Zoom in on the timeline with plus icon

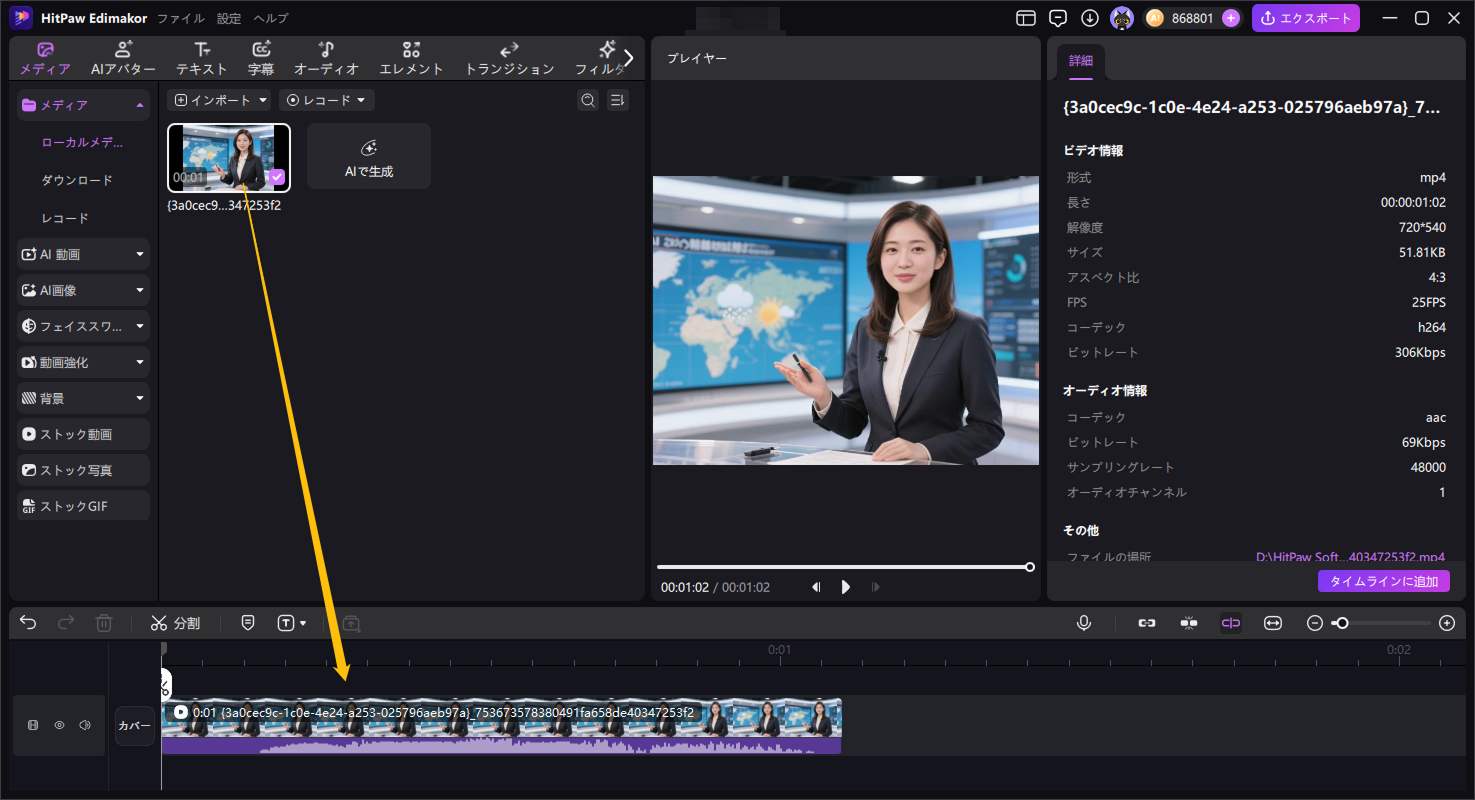click(x=1446, y=622)
